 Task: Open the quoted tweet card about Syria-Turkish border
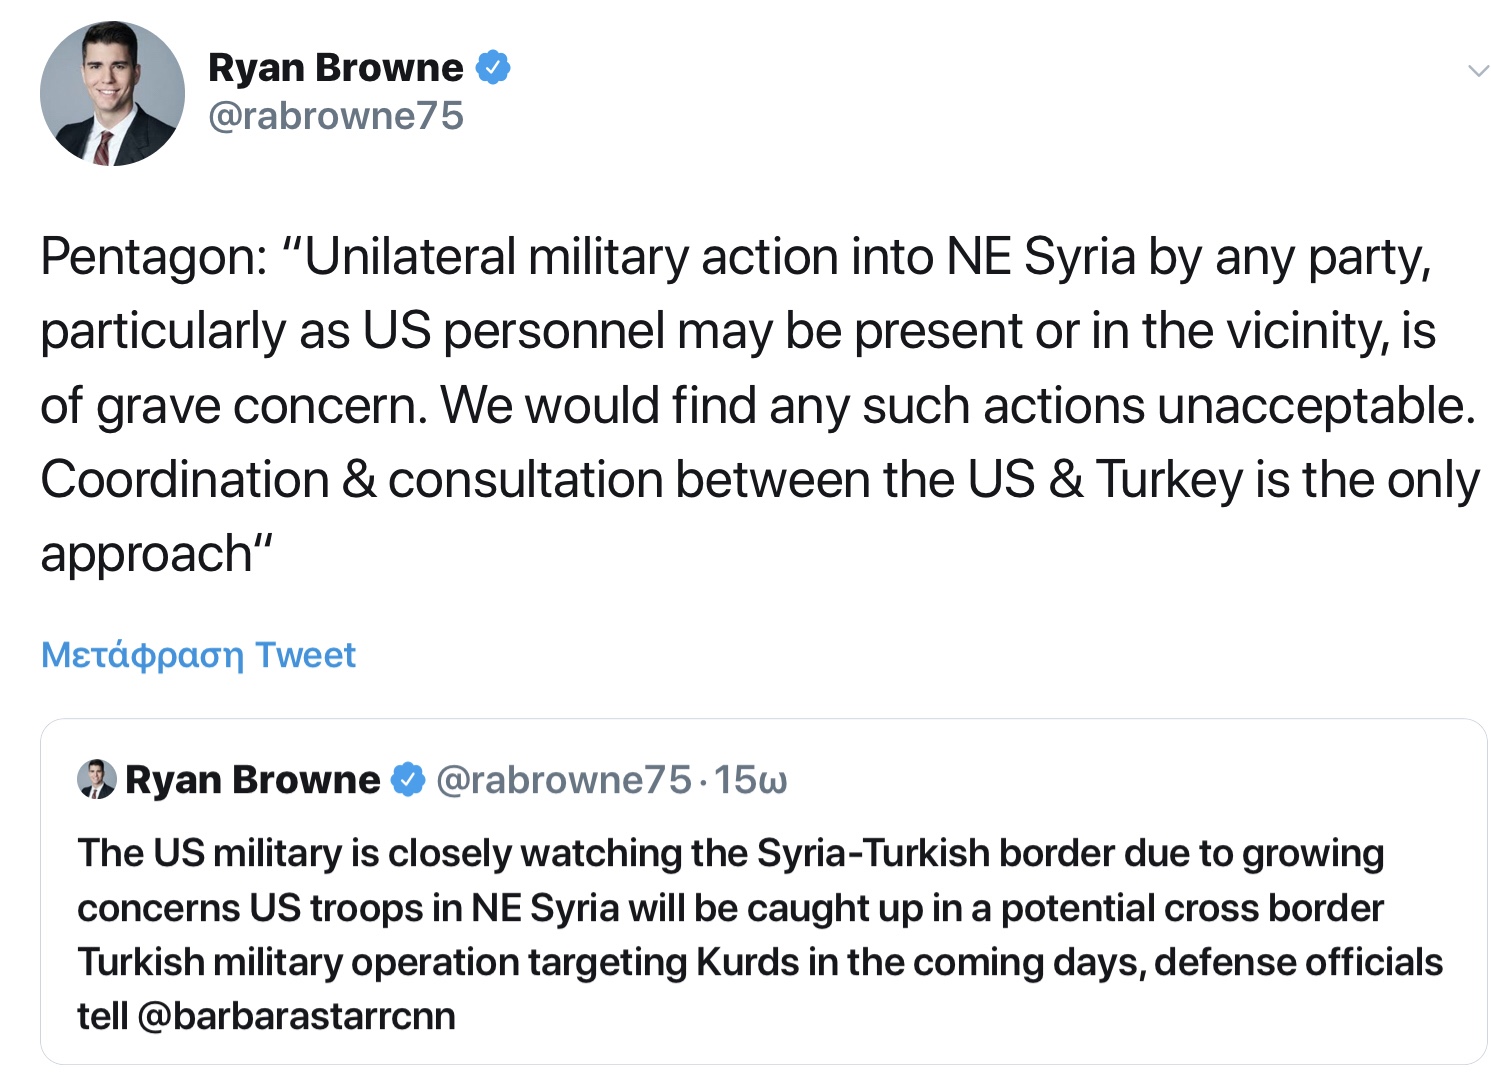tap(764, 891)
